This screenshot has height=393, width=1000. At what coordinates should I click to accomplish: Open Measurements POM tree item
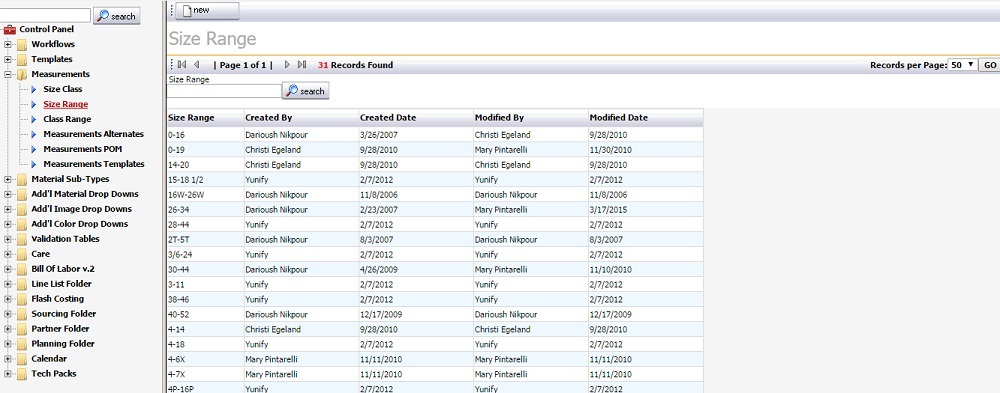(x=82, y=149)
